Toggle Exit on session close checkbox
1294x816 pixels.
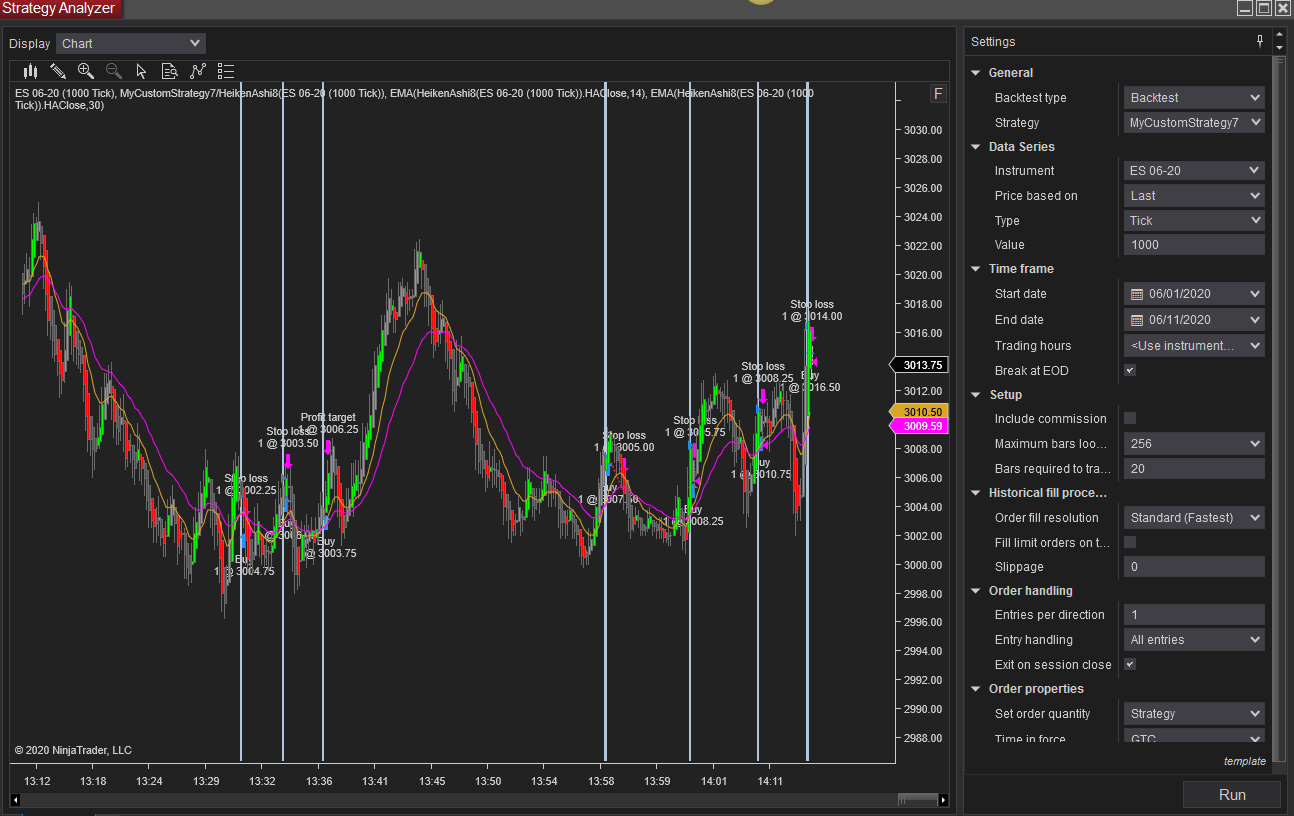pyautogui.click(x=1130, y=664)
